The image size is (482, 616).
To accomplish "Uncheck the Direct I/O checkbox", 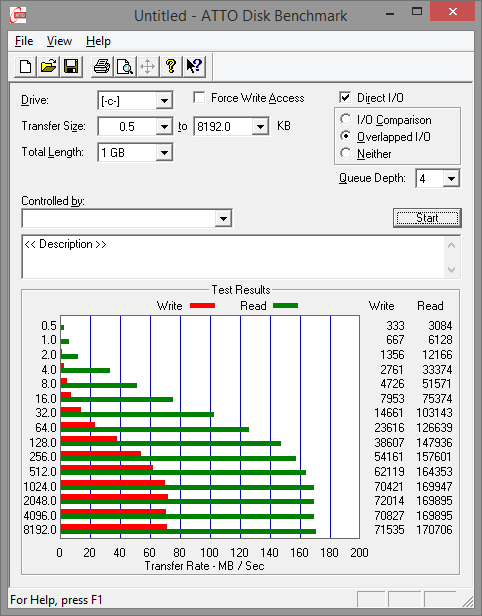I will [345, 97].
